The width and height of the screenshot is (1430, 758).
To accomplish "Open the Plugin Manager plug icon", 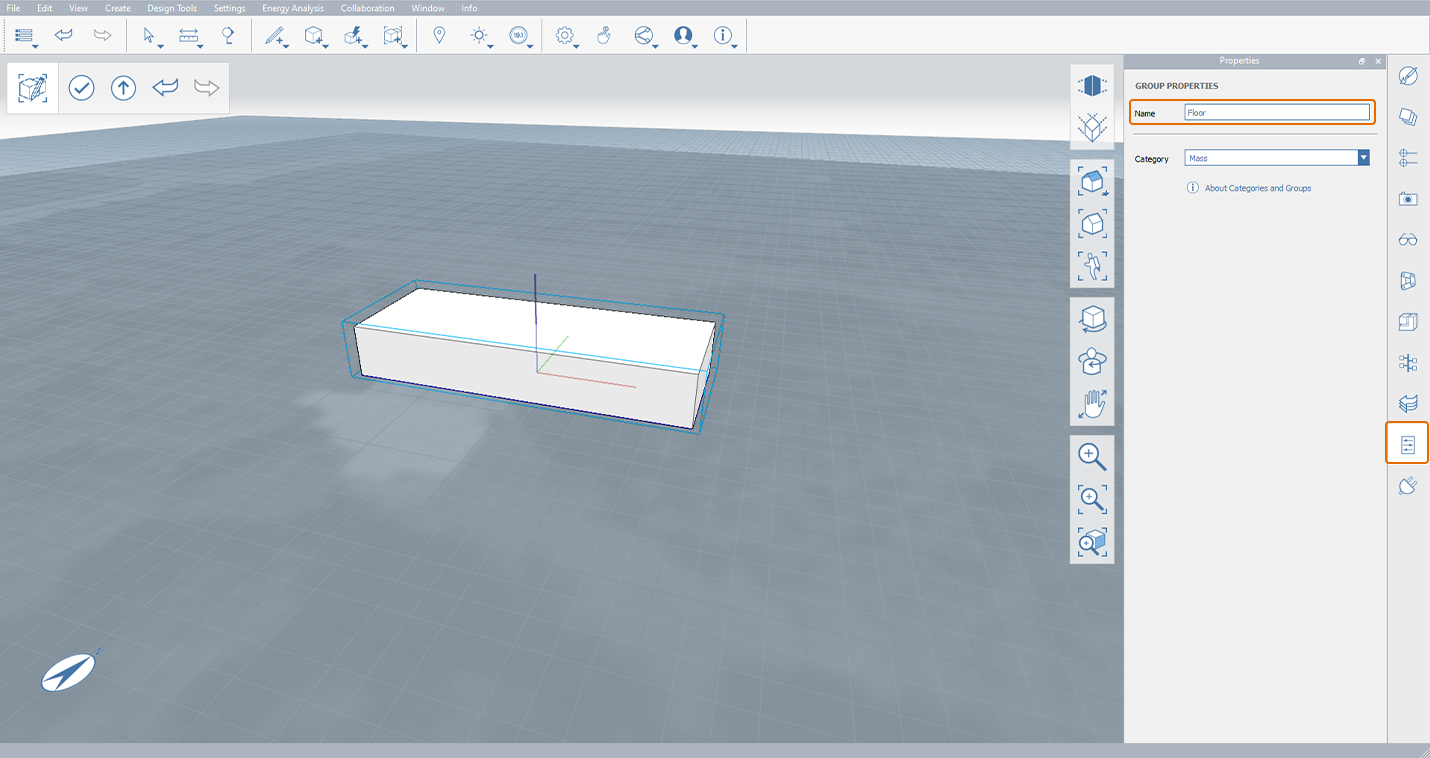I will click(1408, 486).
